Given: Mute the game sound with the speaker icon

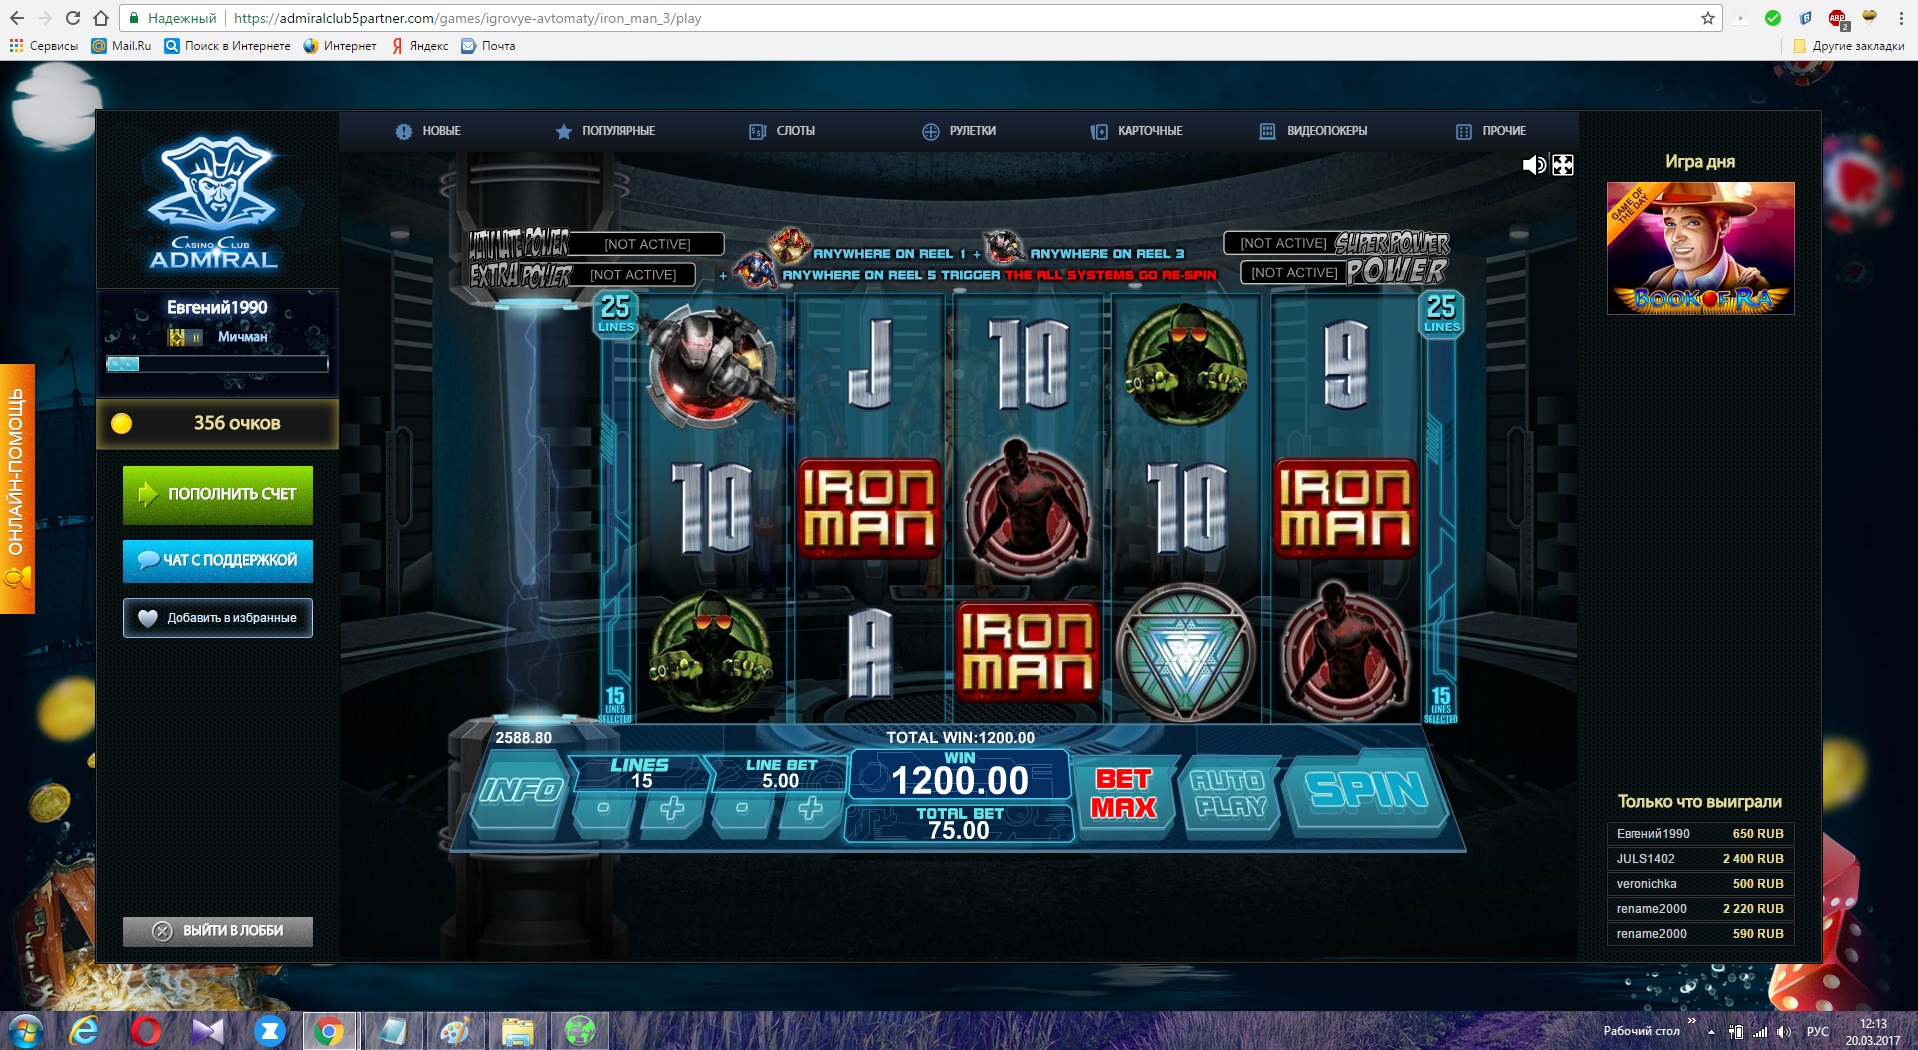Looking at the screenshot, I should pyautogui.click(x=1533, y=165).
